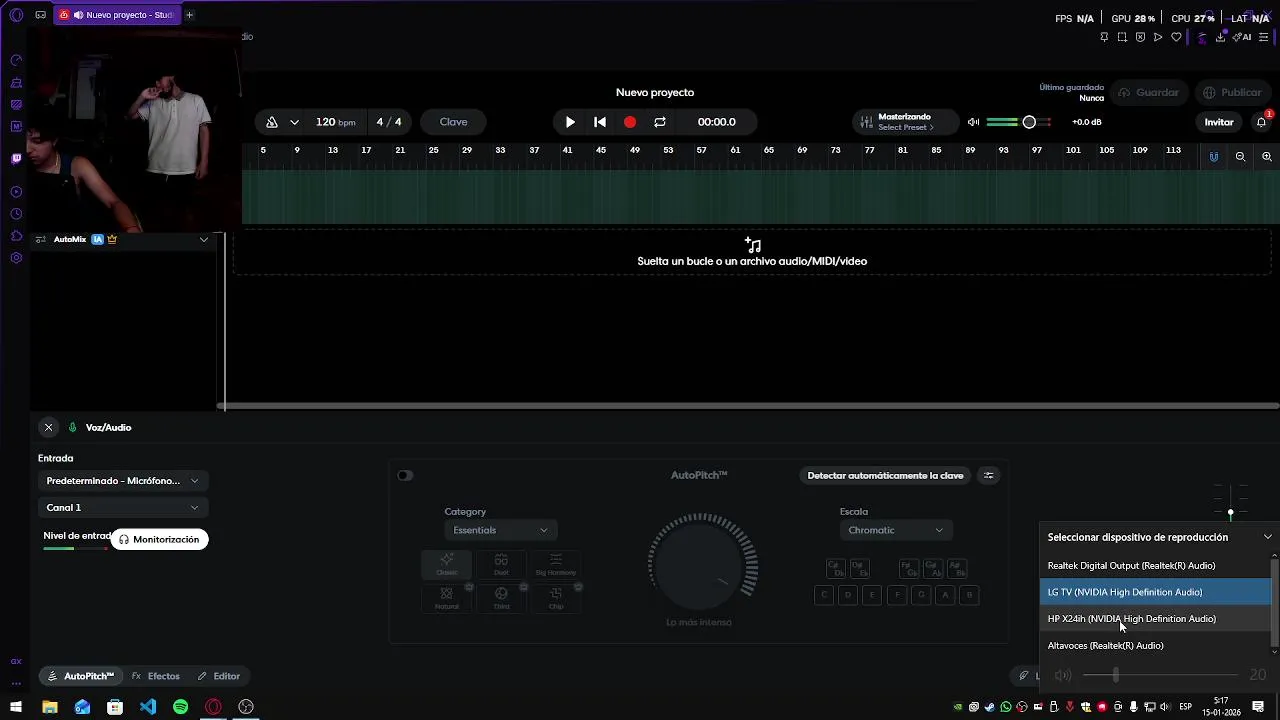
Task: Open browser sidebar settings gear
Action: click(x=16, y=258)
